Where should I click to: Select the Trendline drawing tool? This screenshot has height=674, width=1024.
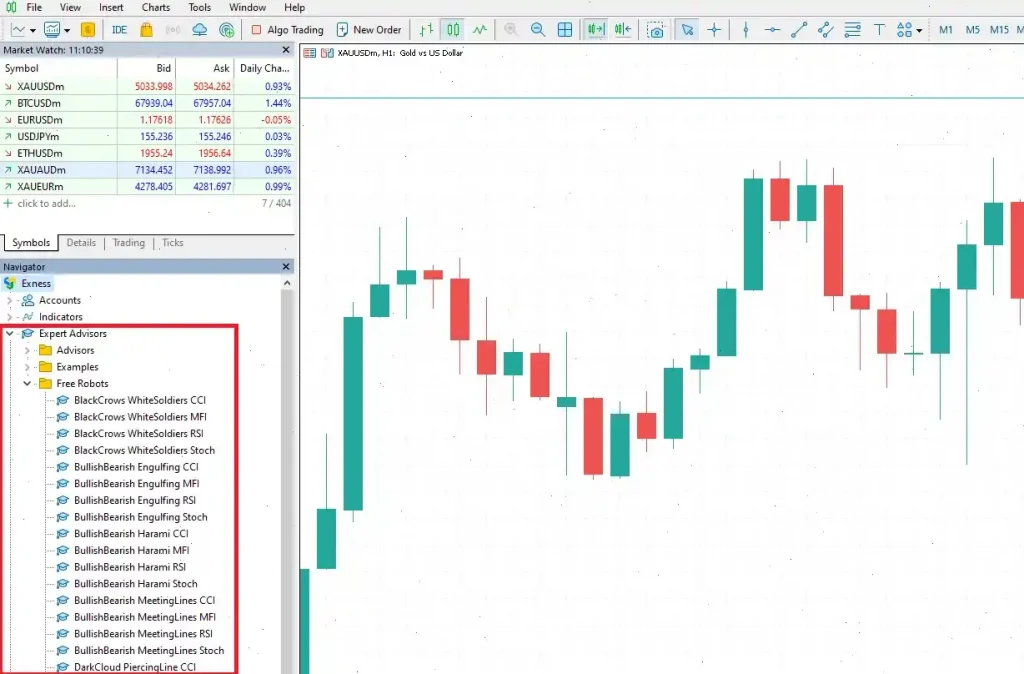click(x=799, y=29)
